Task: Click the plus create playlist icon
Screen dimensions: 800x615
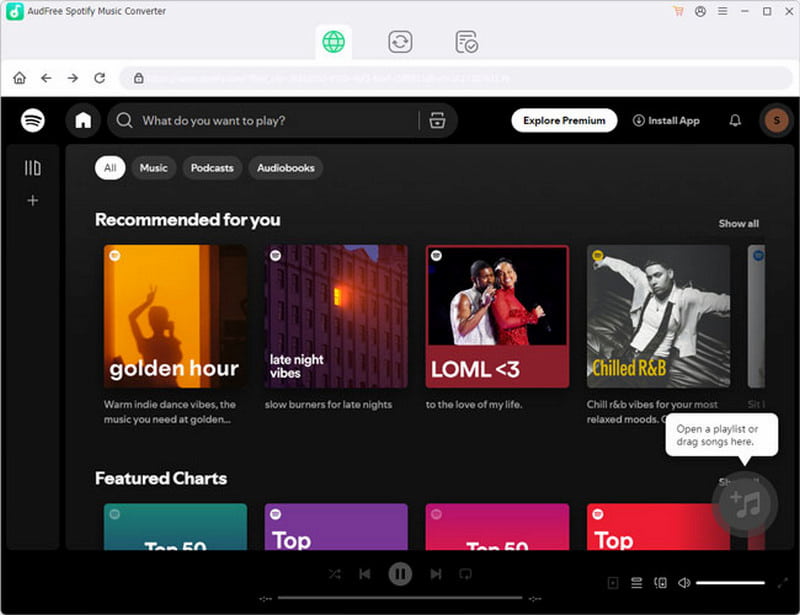Action: click(x=33, y=201)
